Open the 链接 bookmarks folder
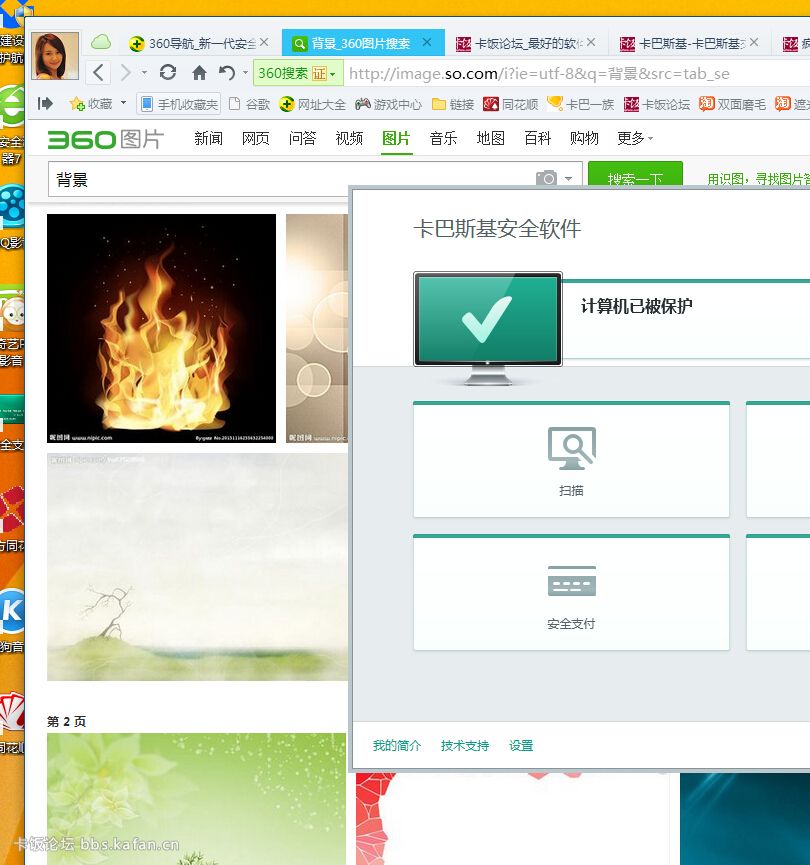The height and width of the screenshot is (865, 810). click(453, 104)
